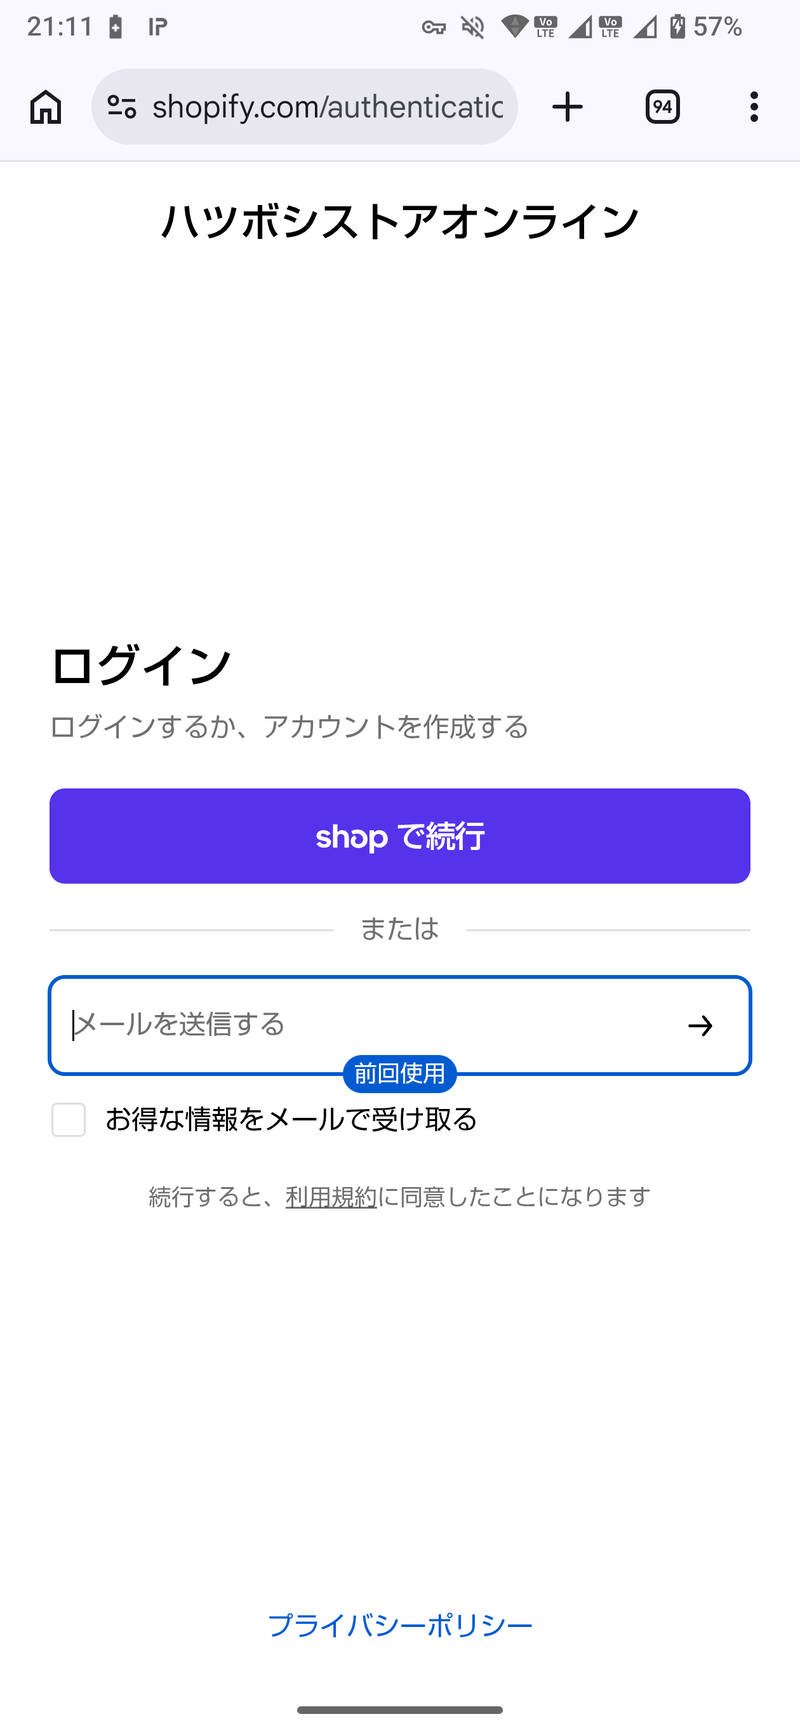
Task: Open the 利用規約 terms link
Action: coord(331,1197)
